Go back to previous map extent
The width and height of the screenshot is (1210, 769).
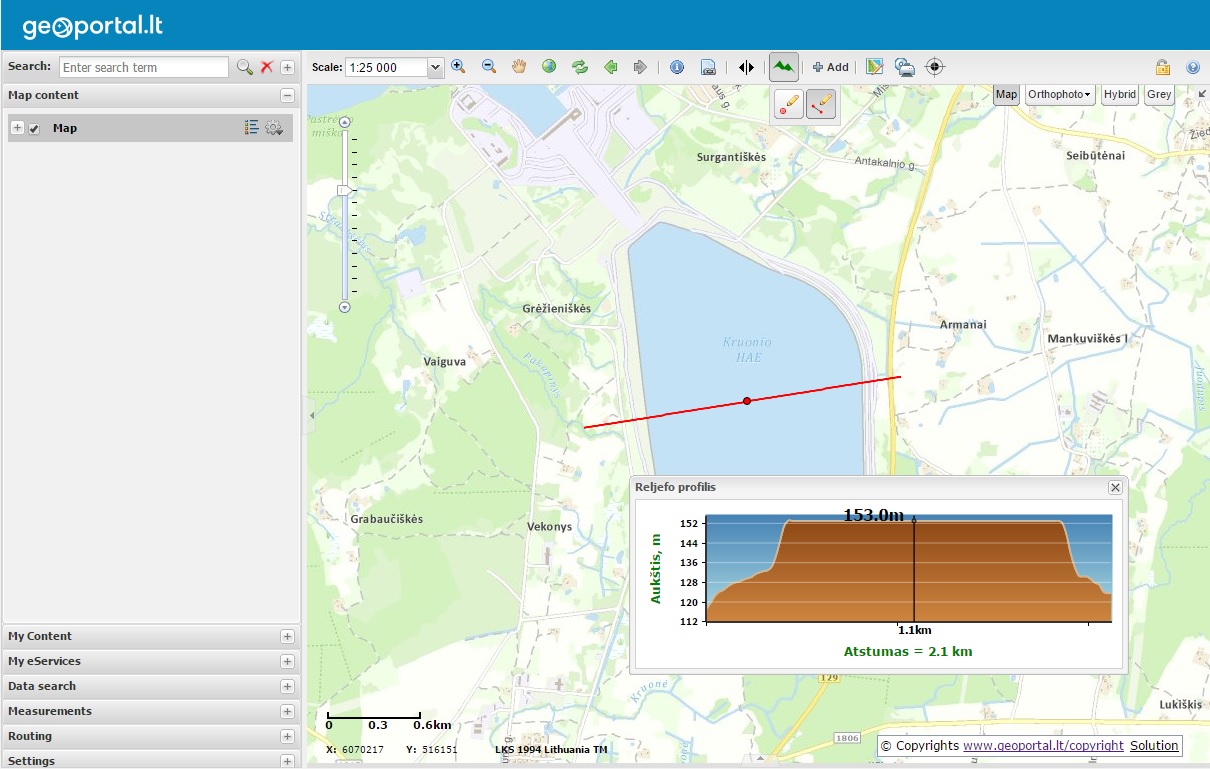[x=610, y=67]
